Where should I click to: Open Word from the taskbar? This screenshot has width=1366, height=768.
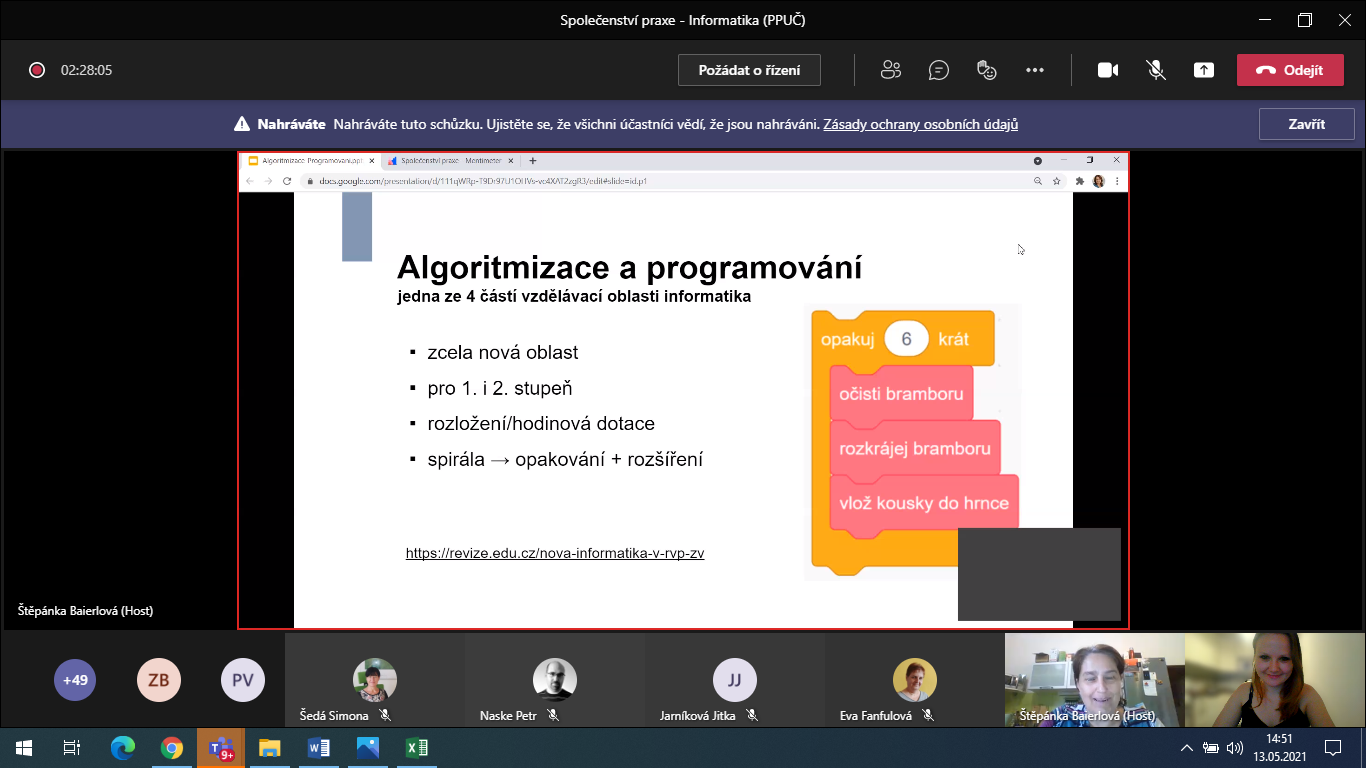pos(319,747)
